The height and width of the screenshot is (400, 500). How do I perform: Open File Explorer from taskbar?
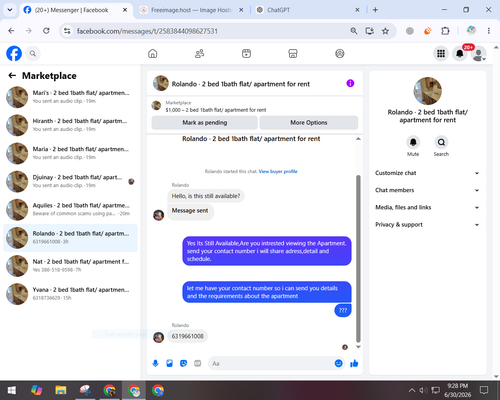[61, 390]
